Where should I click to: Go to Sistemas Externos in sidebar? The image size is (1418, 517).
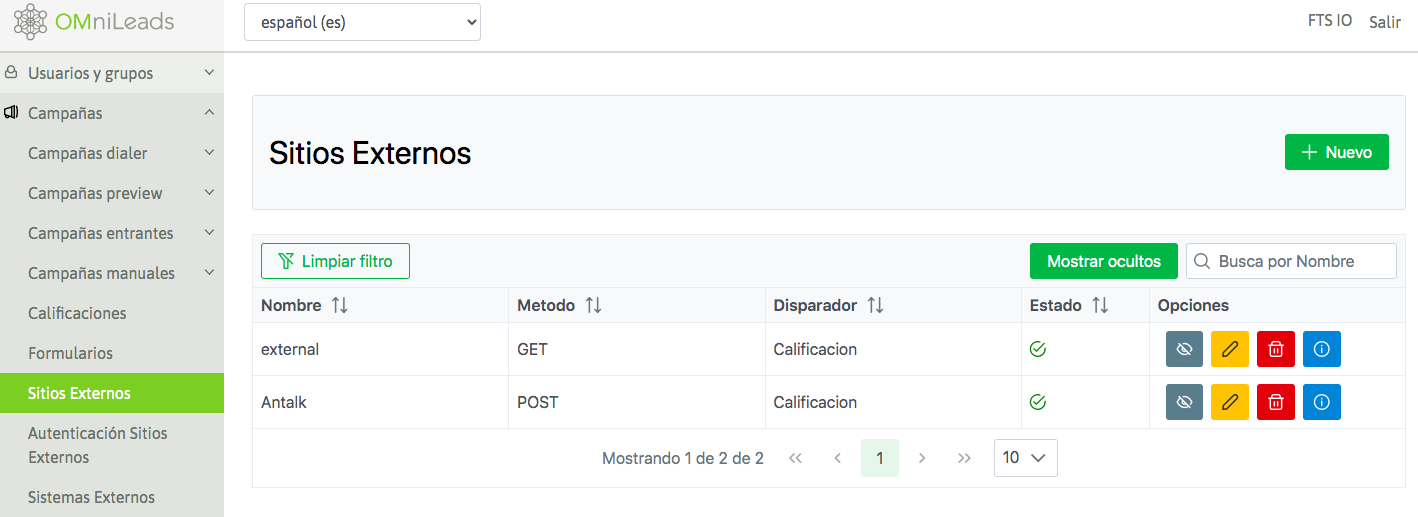point(91,497)
